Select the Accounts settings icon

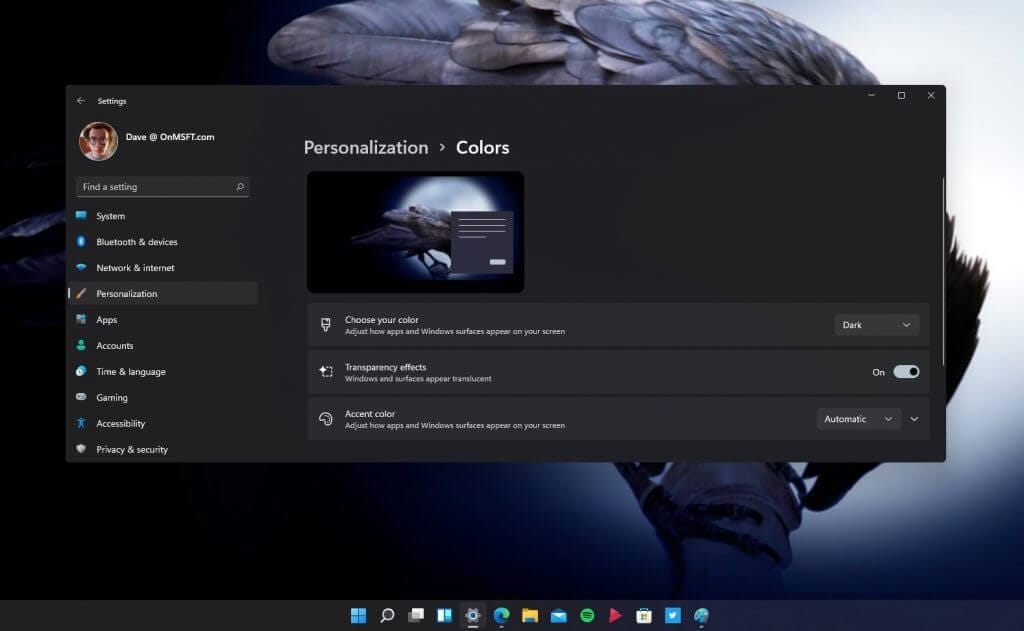89,345
